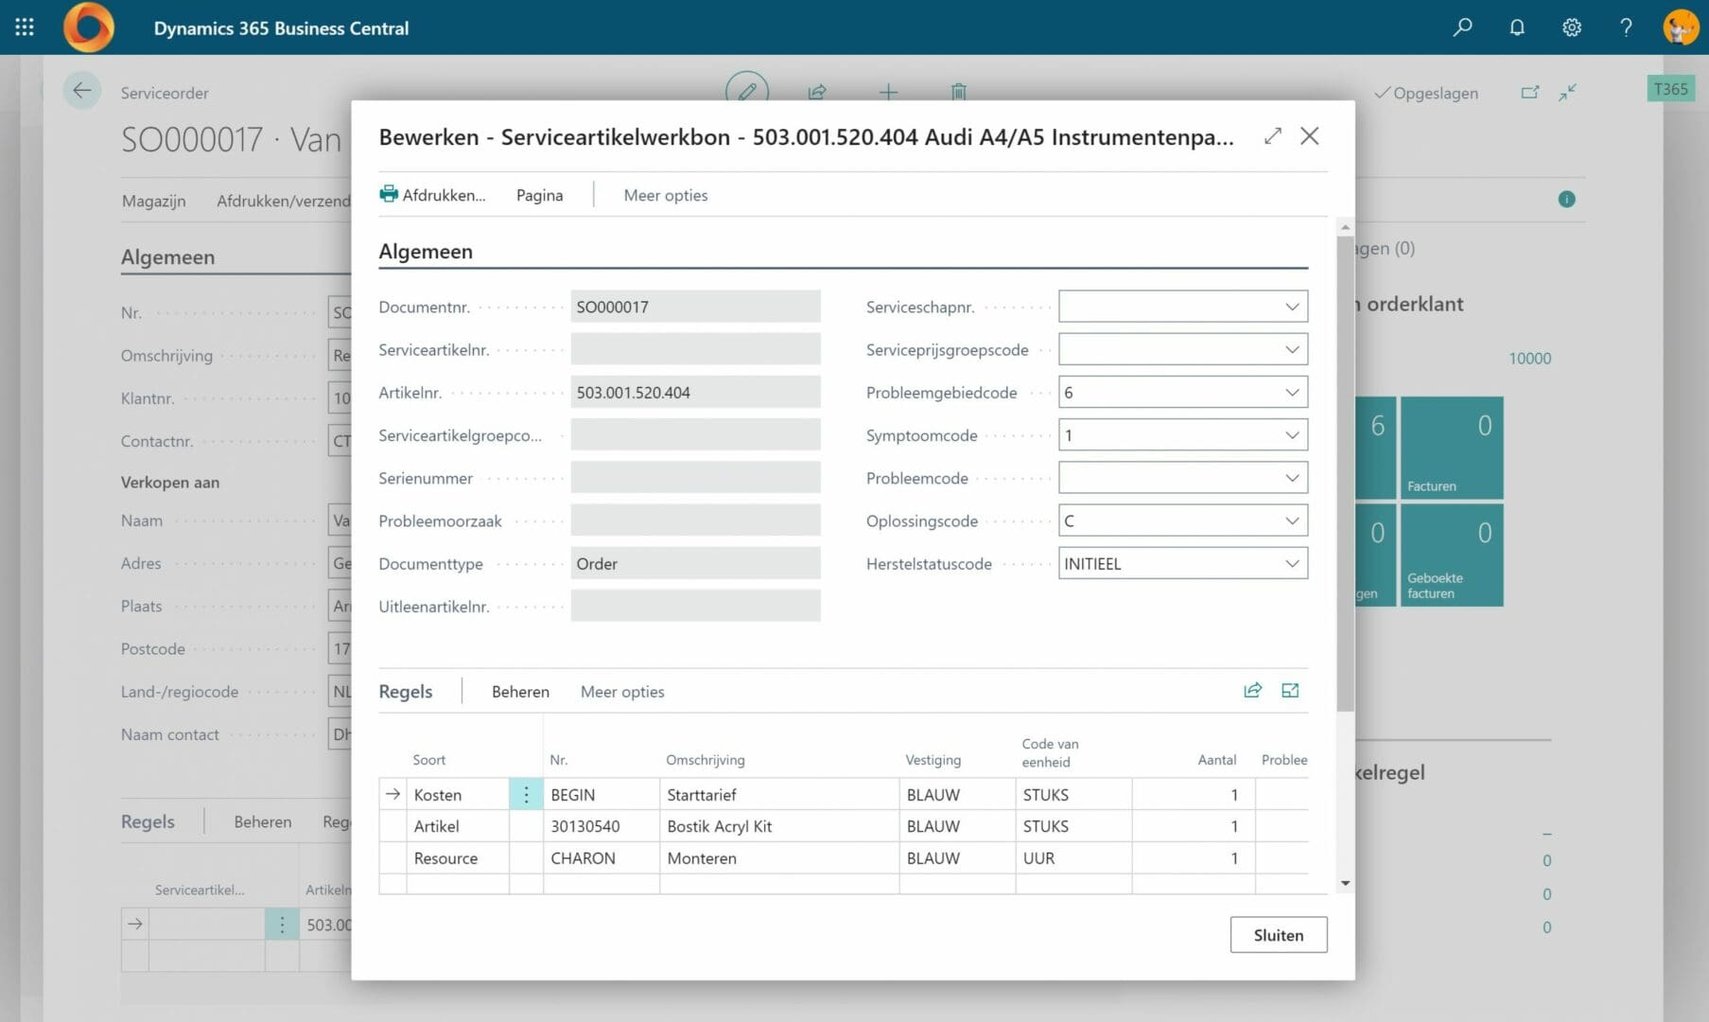This screenshot has width=1709, height=1022.
Task: Open the settings gear
Action: coord(1572,27)
